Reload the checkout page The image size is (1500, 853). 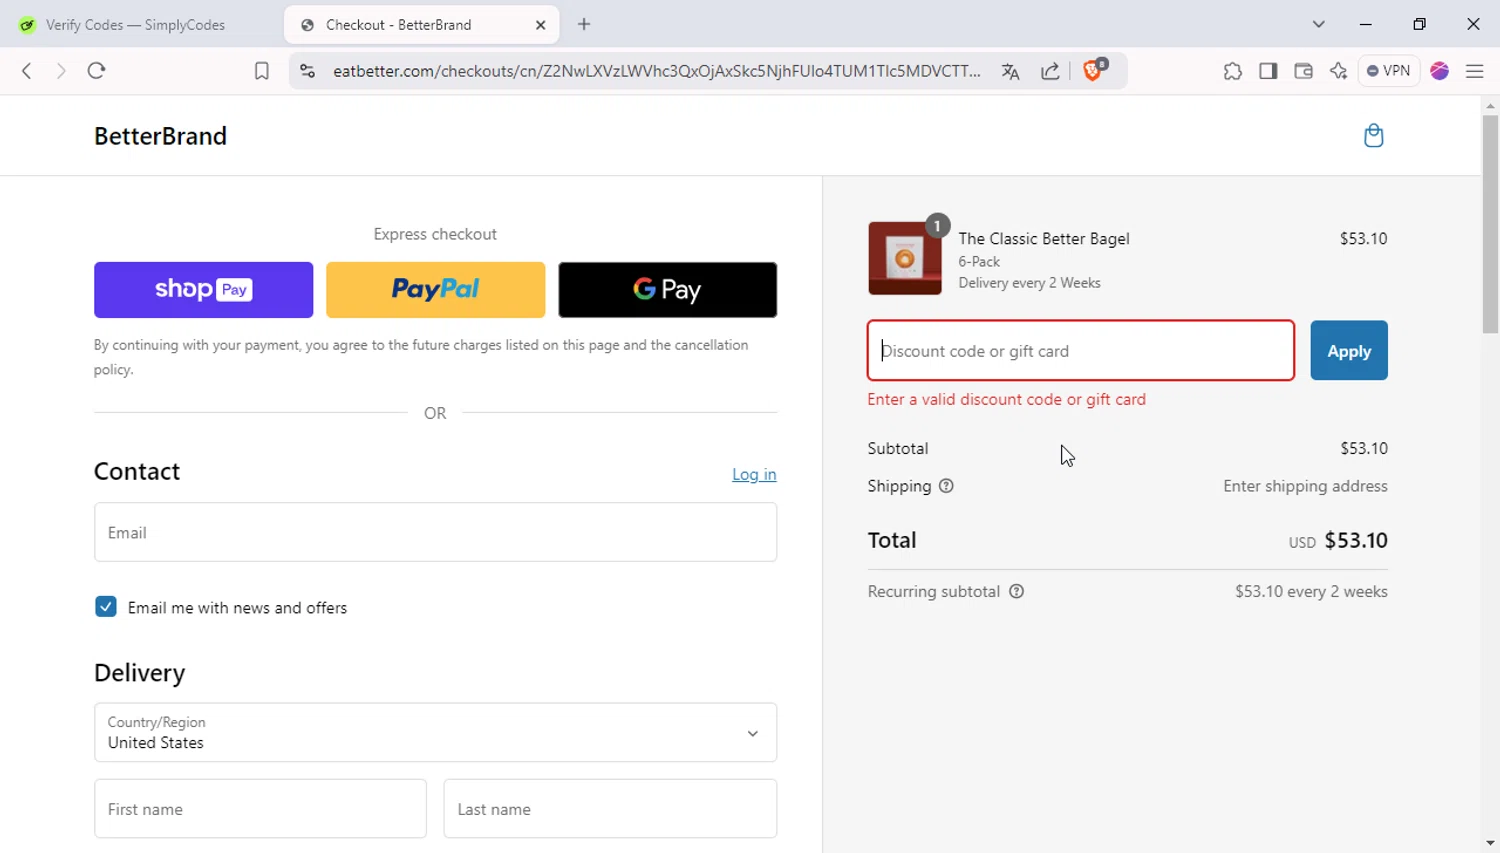pos(96,71)
